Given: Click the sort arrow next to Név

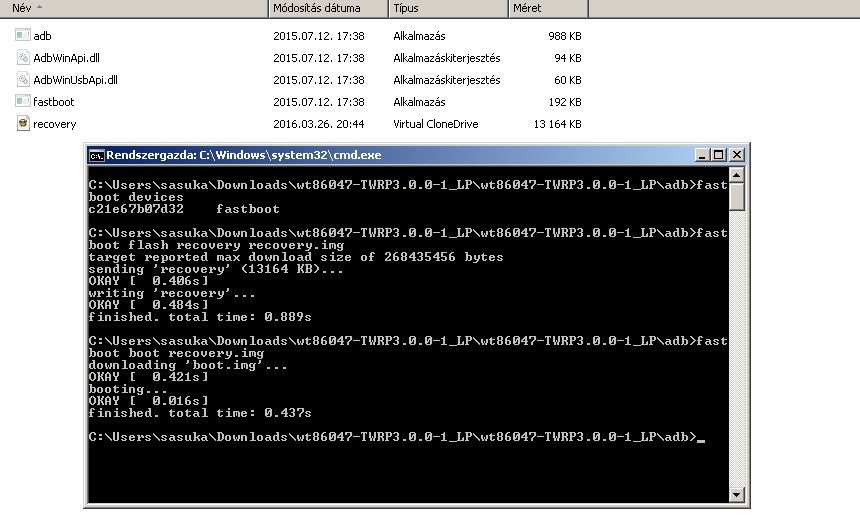Looking at the screenshot, I should [x=39, y=7].
